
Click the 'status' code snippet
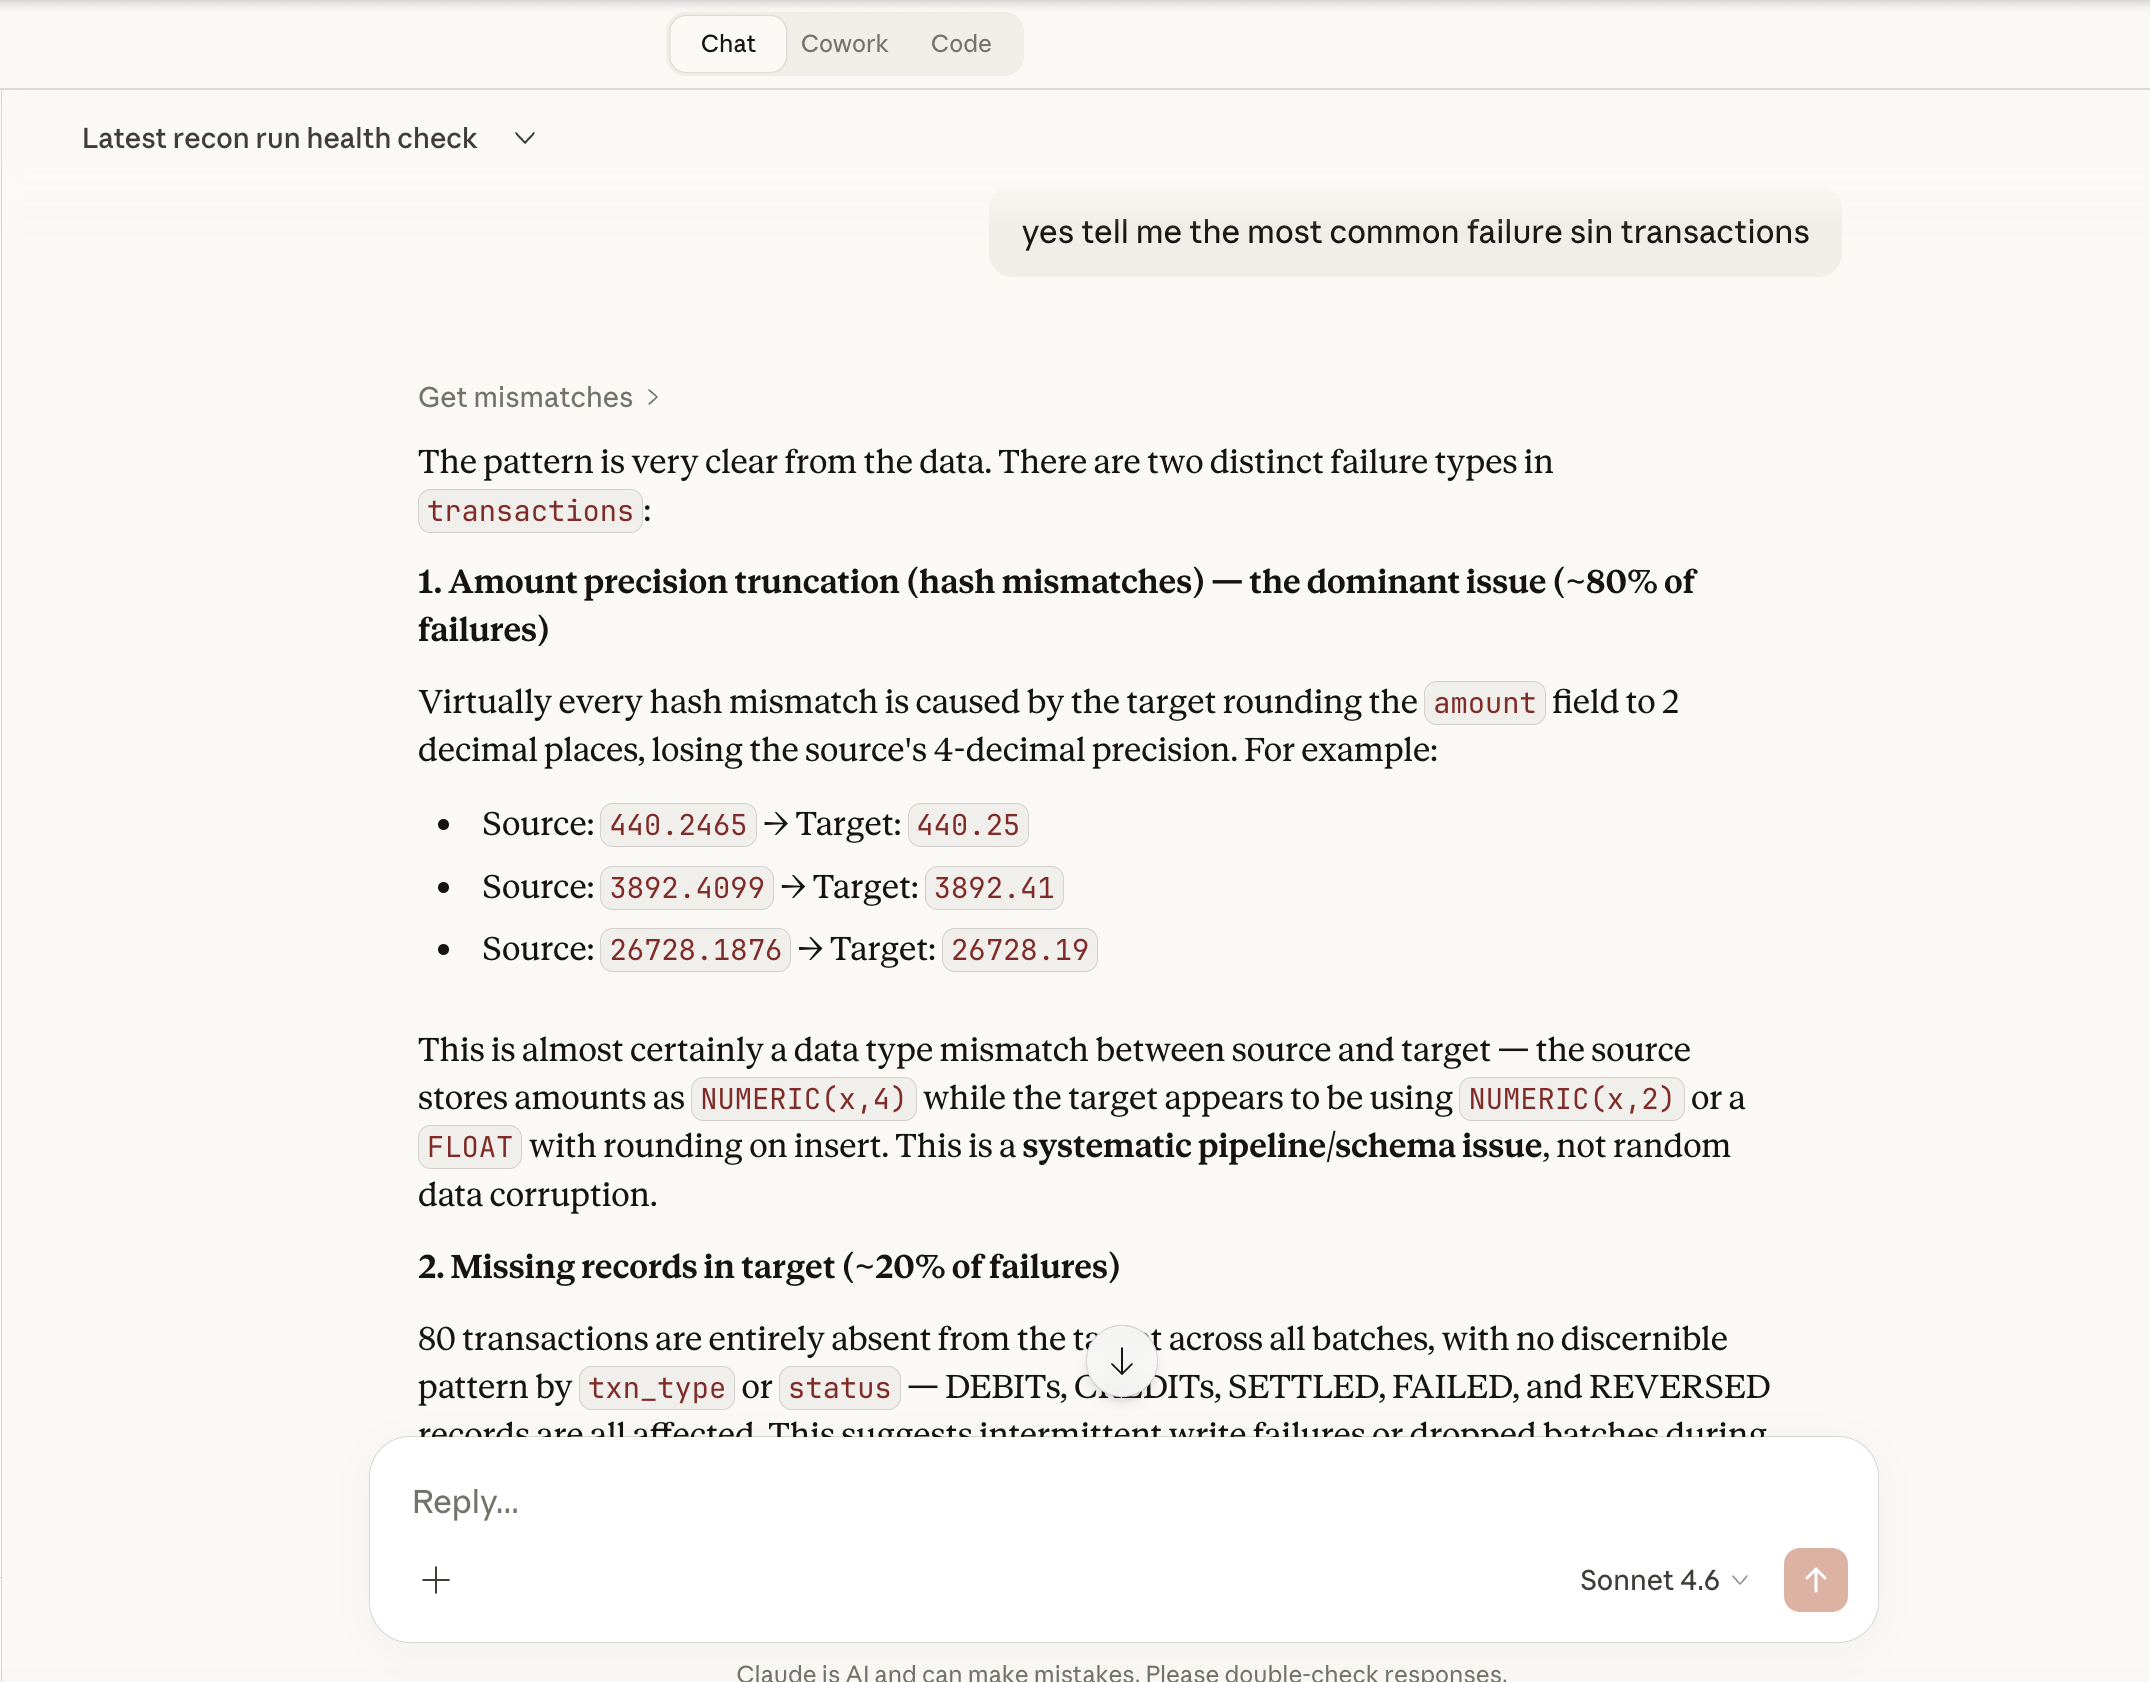tap(839, 1388)
